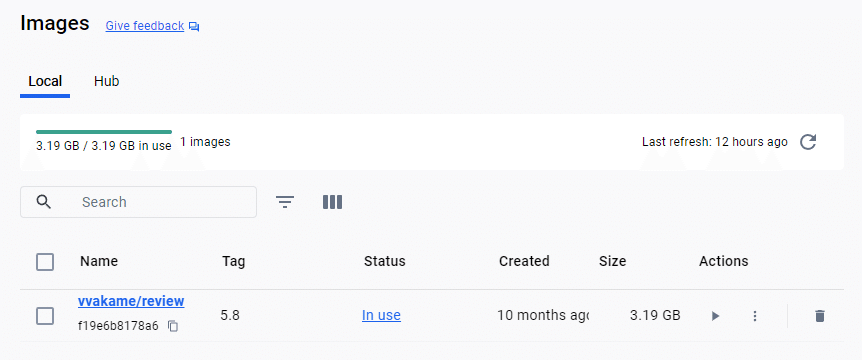The width and height of the screenshot is (862, 360).
Task: Run the vvakame/review image
Action: coord(715,316)
